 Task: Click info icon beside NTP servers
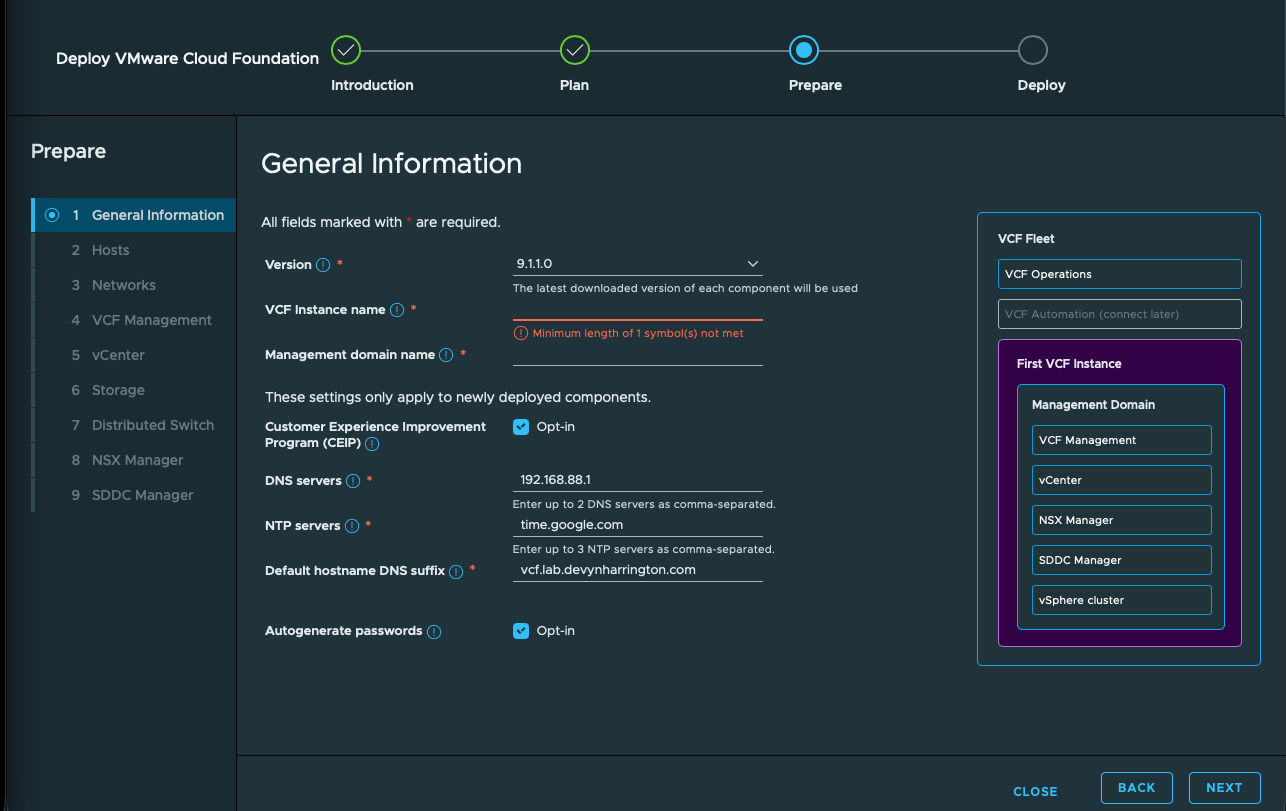coord(352,526)
